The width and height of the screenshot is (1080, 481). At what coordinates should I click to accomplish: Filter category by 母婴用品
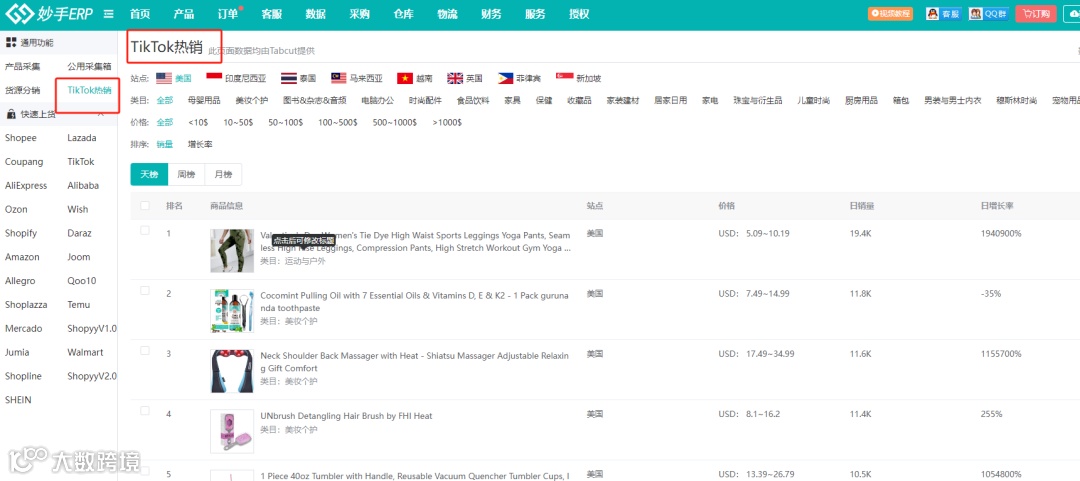tap(204, 101)
